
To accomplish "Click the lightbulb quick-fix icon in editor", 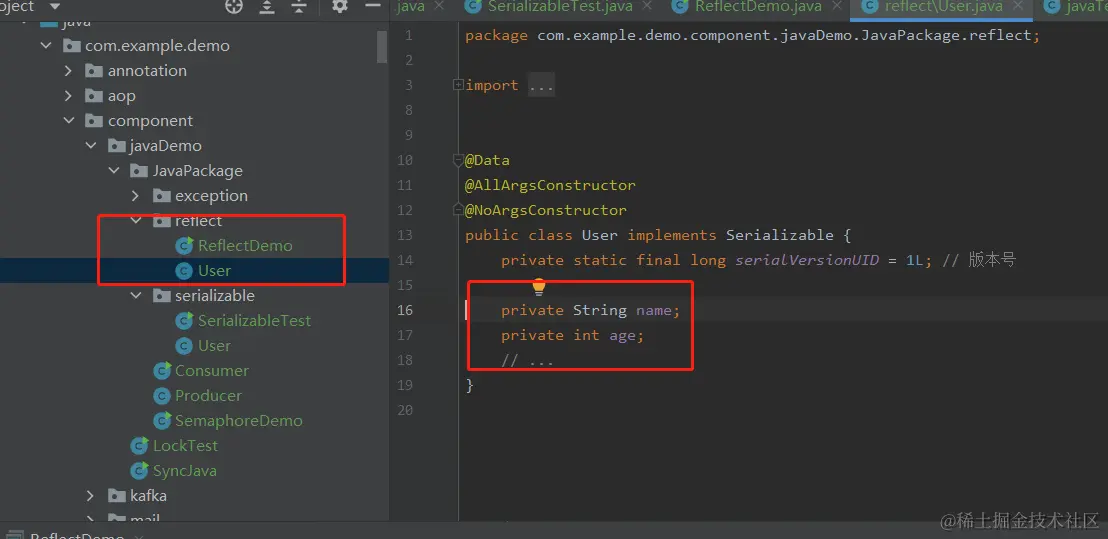I will tap(539, 287).
